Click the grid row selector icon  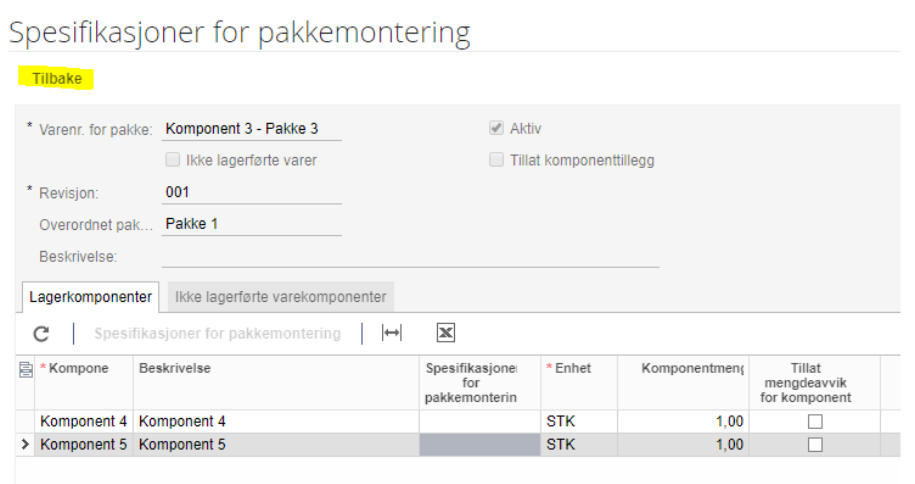[x=26, y=370]
